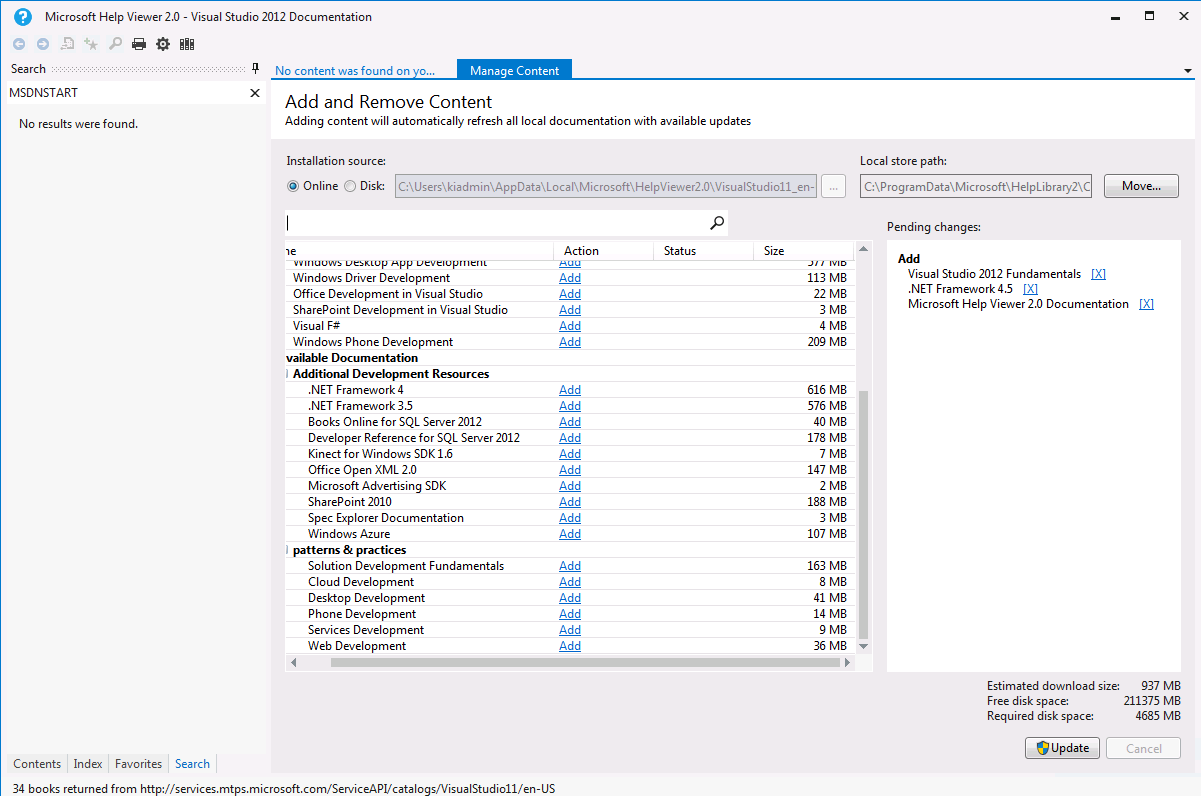Open Viewer Options gear icon
Image resolution: width=1201 pixels, height=796 pixels.
tap(163, 44)
